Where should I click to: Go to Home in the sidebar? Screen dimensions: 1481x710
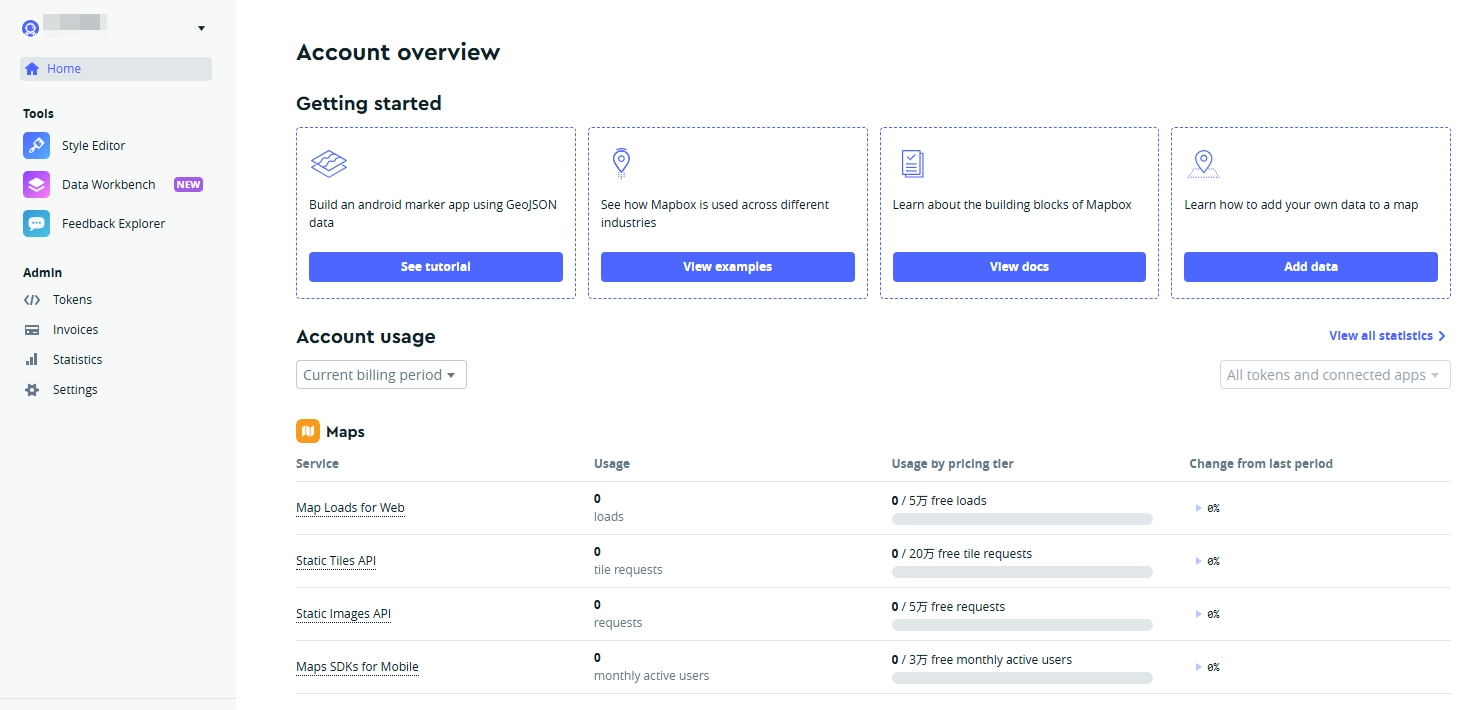[116, 69]
